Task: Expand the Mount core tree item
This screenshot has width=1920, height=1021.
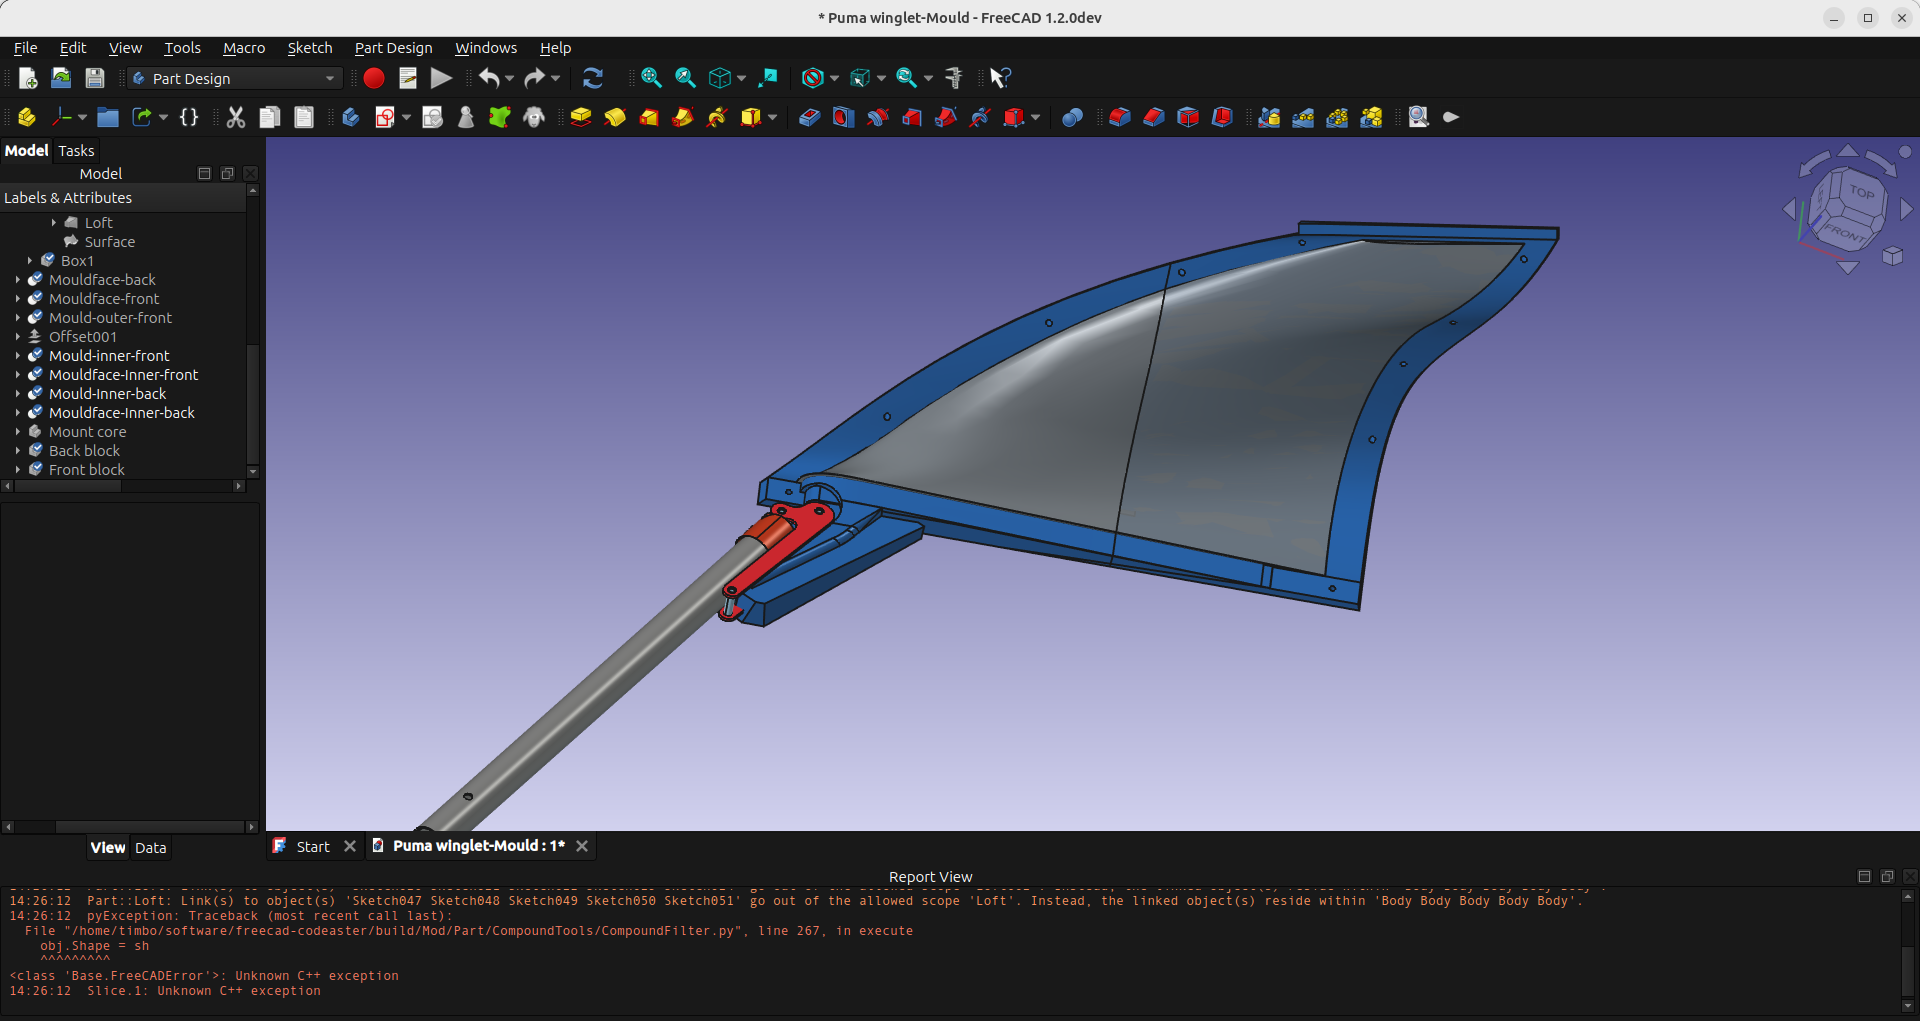Action: [18, 432]
